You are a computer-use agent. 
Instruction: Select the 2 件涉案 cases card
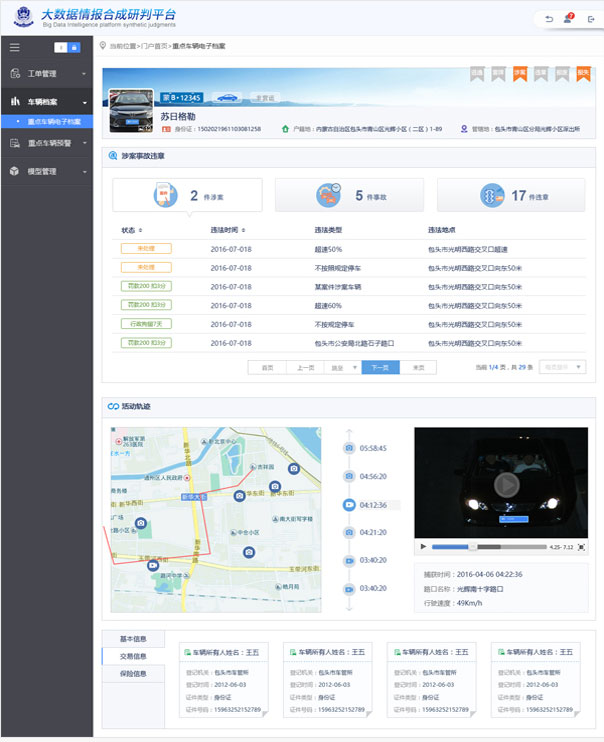point(187,196)
